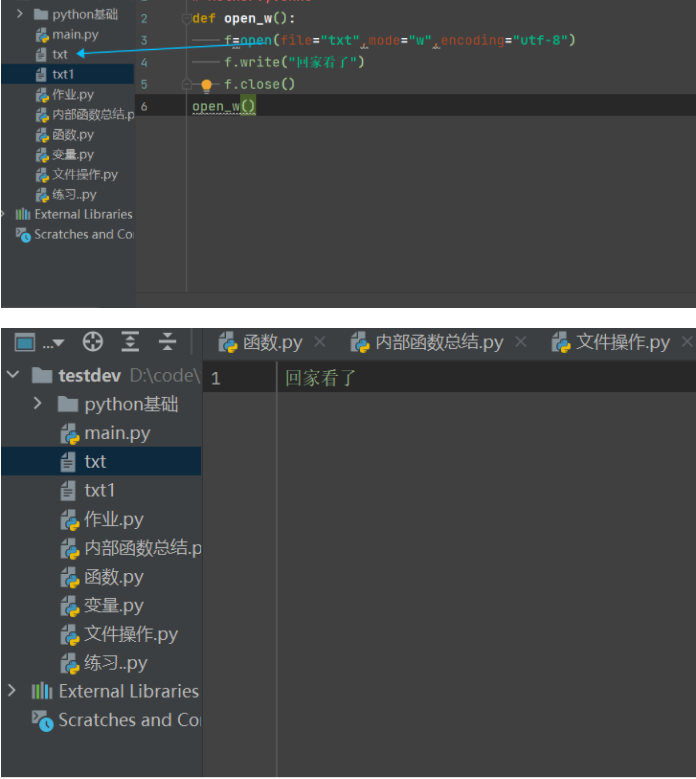Collapse the testdev project root
The width and height of the screenshot is (696, 779).
click(x=13, y=375)
